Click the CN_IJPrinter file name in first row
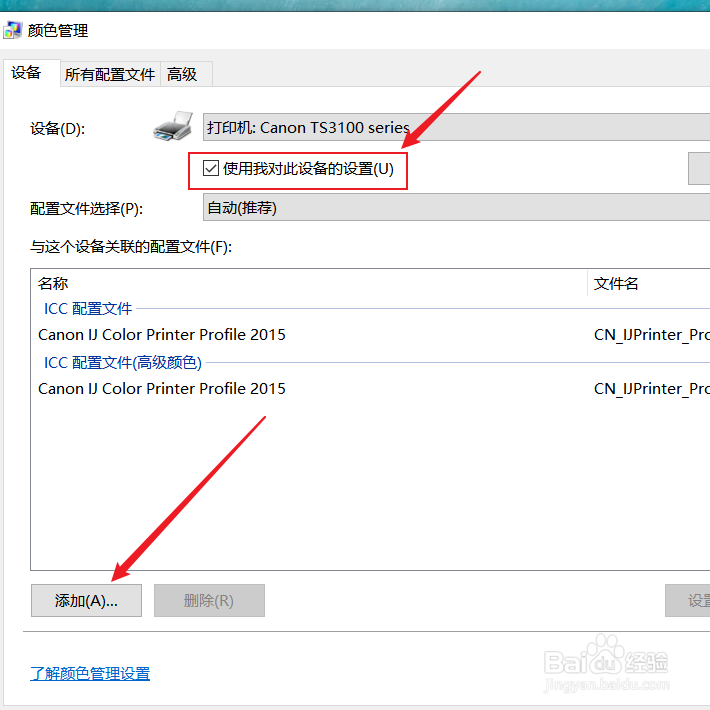Image resolution: width=710 pixels, height=710 pixels. click(652, 335)
